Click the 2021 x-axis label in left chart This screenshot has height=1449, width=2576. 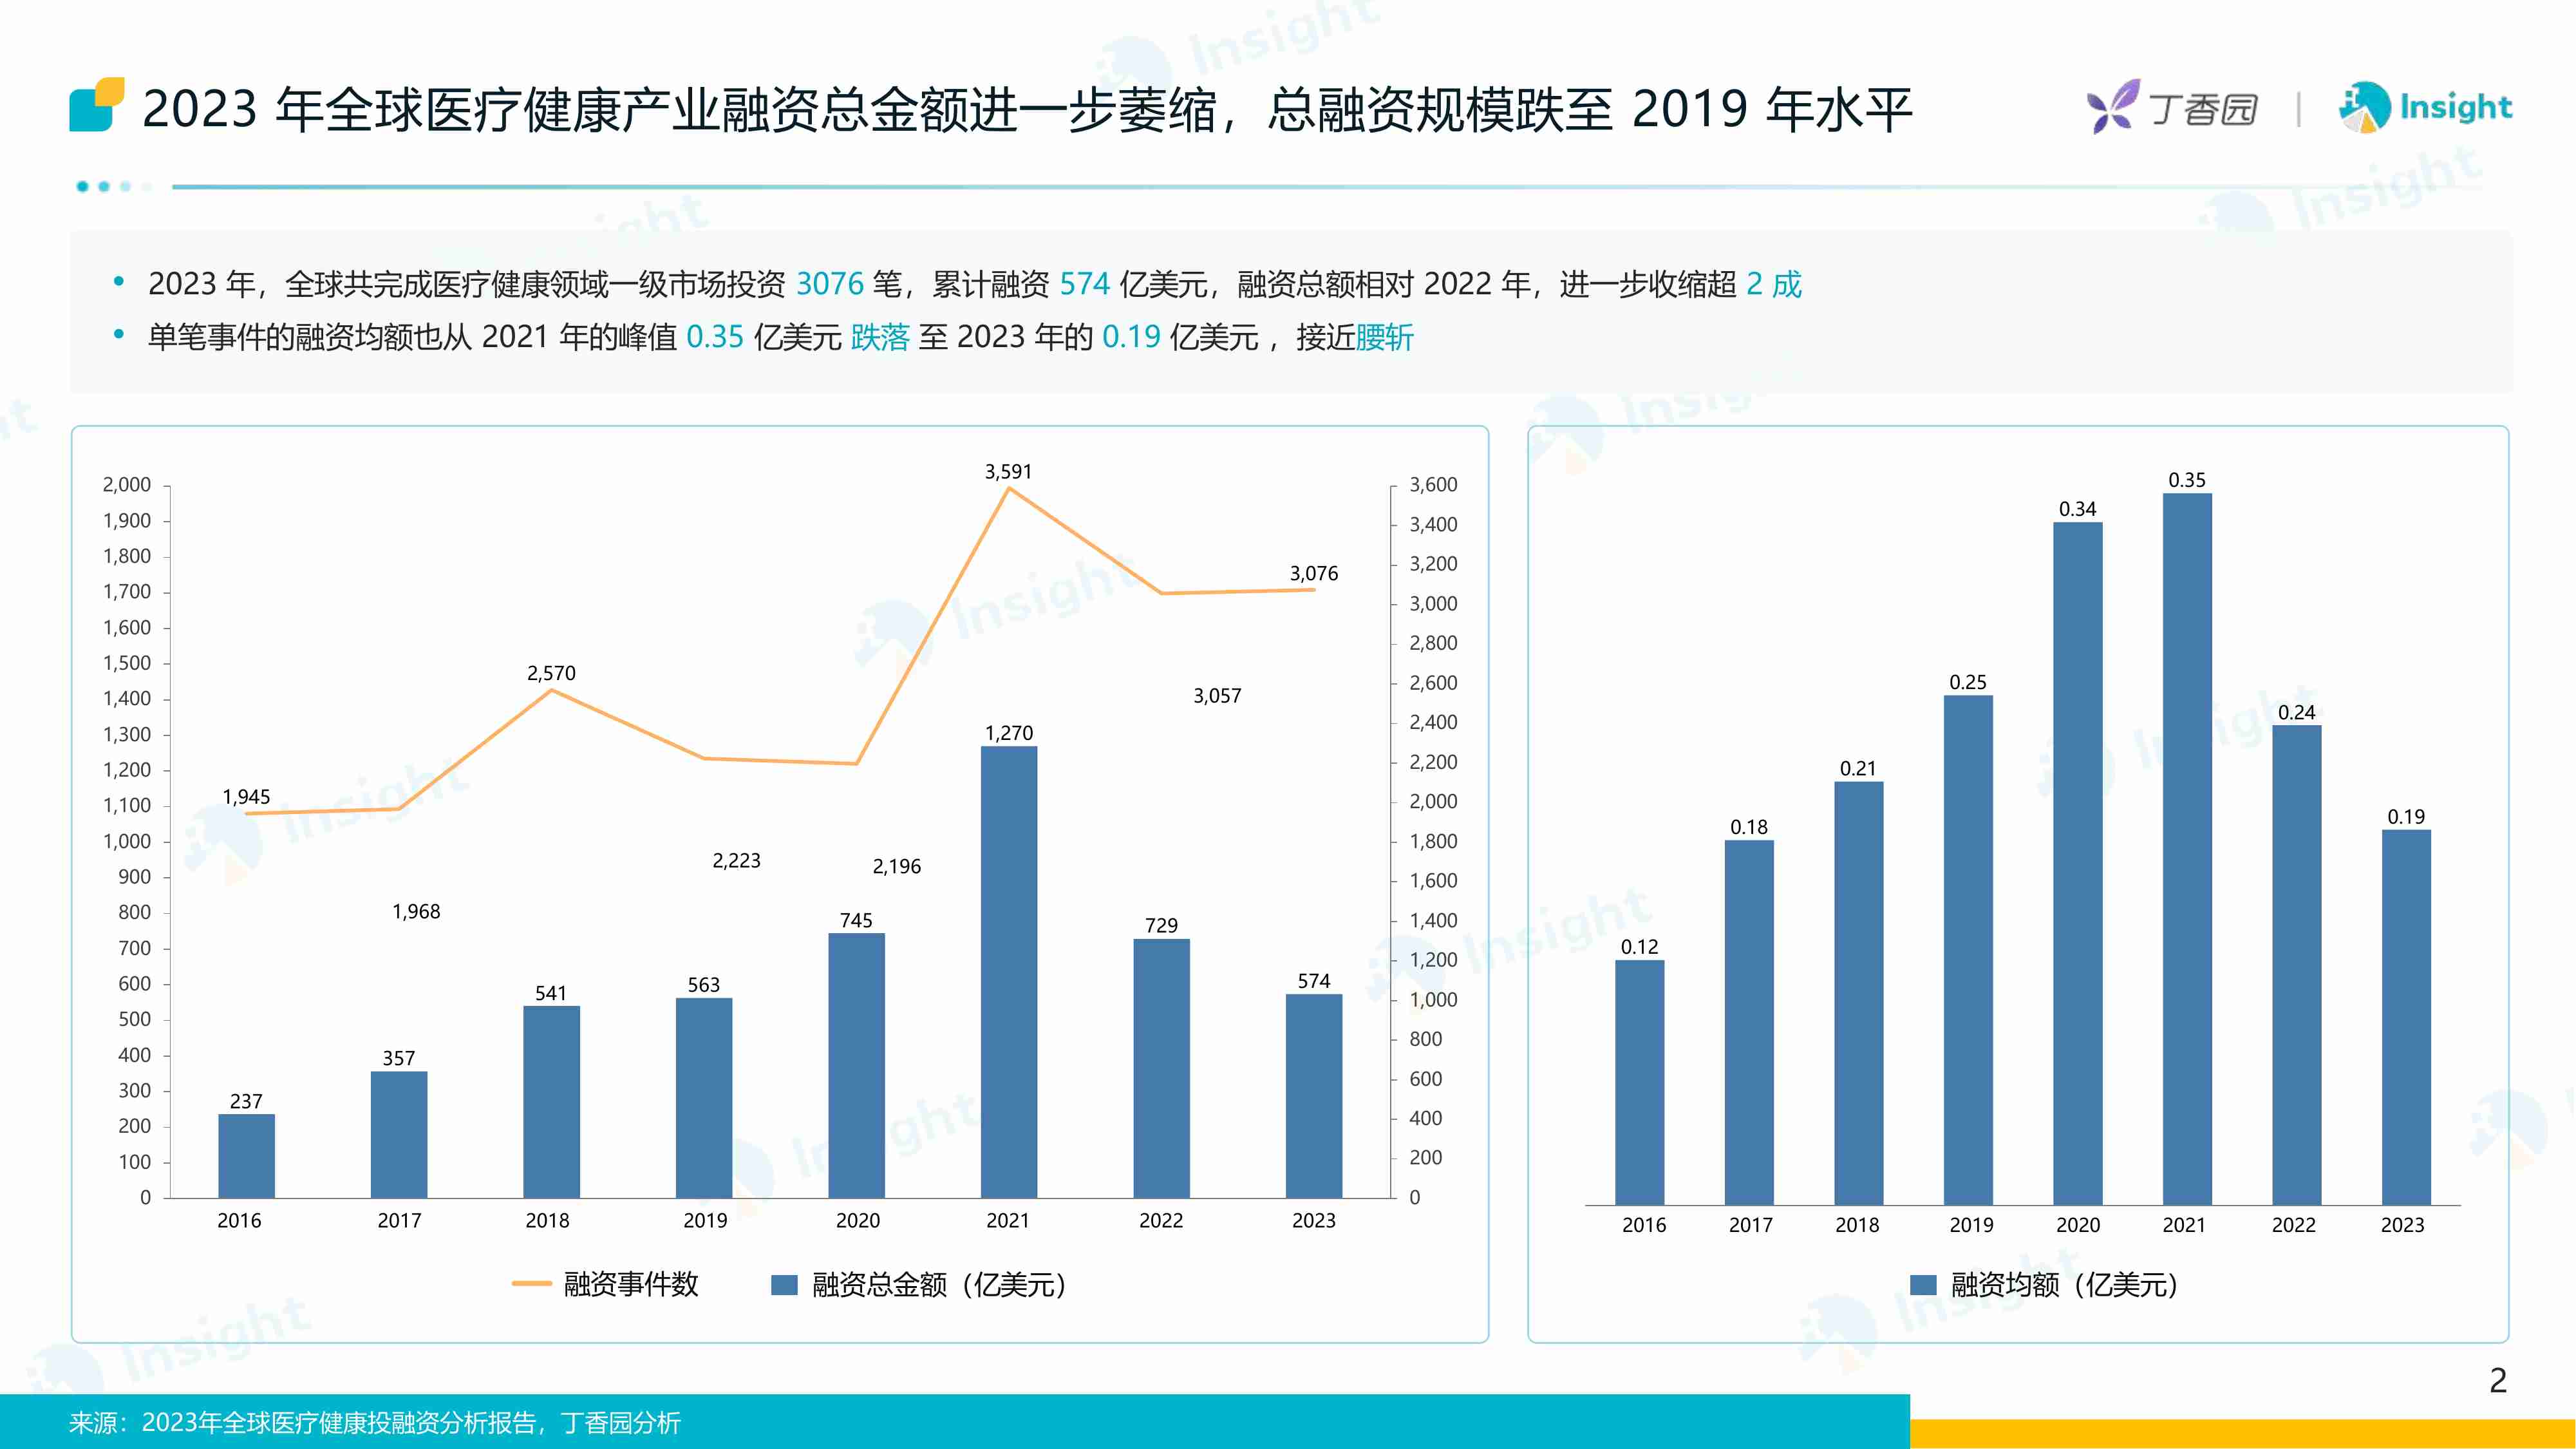tap(1007, 1221)
